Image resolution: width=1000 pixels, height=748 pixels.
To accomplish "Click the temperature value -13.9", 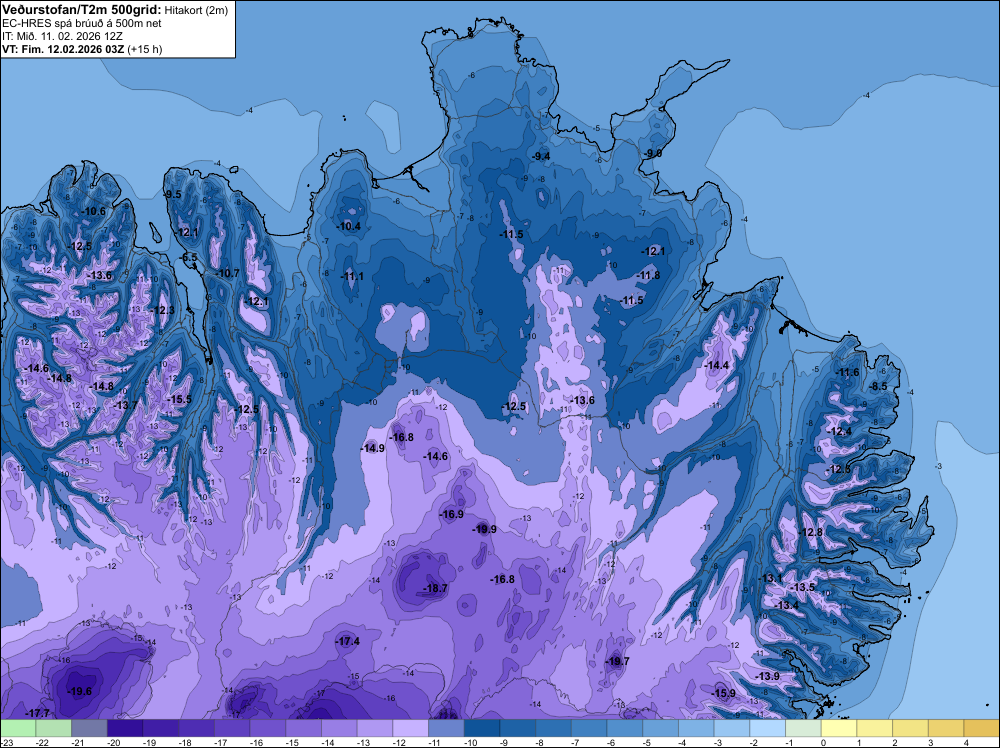I will pyautogui.click(x=768, y=676).
